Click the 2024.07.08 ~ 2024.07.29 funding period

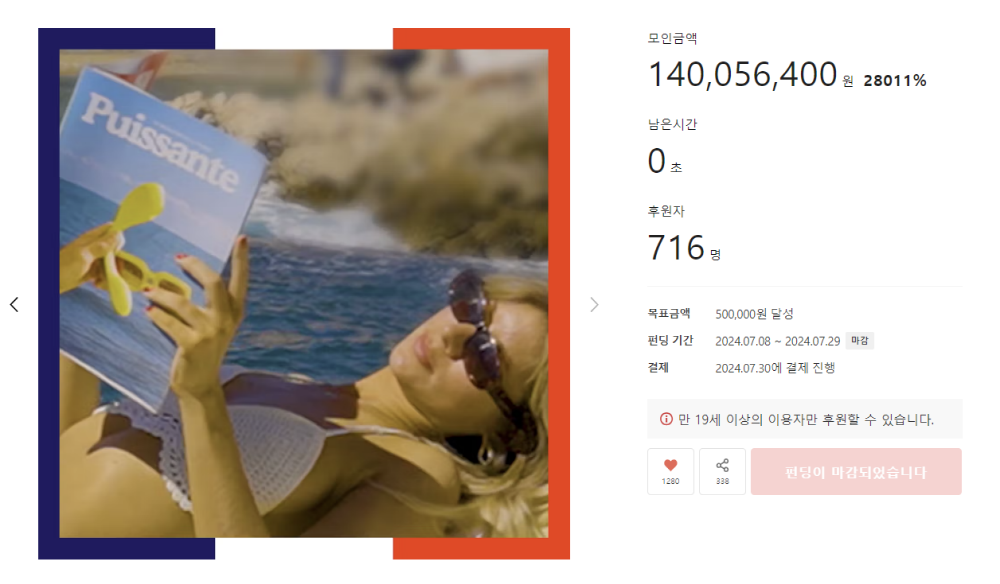pyautogui.click(x=777, y=341)
